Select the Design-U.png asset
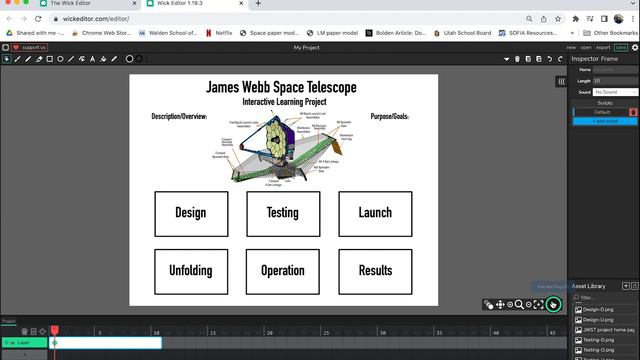The width and height of the screenshot is (640, 360). click(605, 320)
